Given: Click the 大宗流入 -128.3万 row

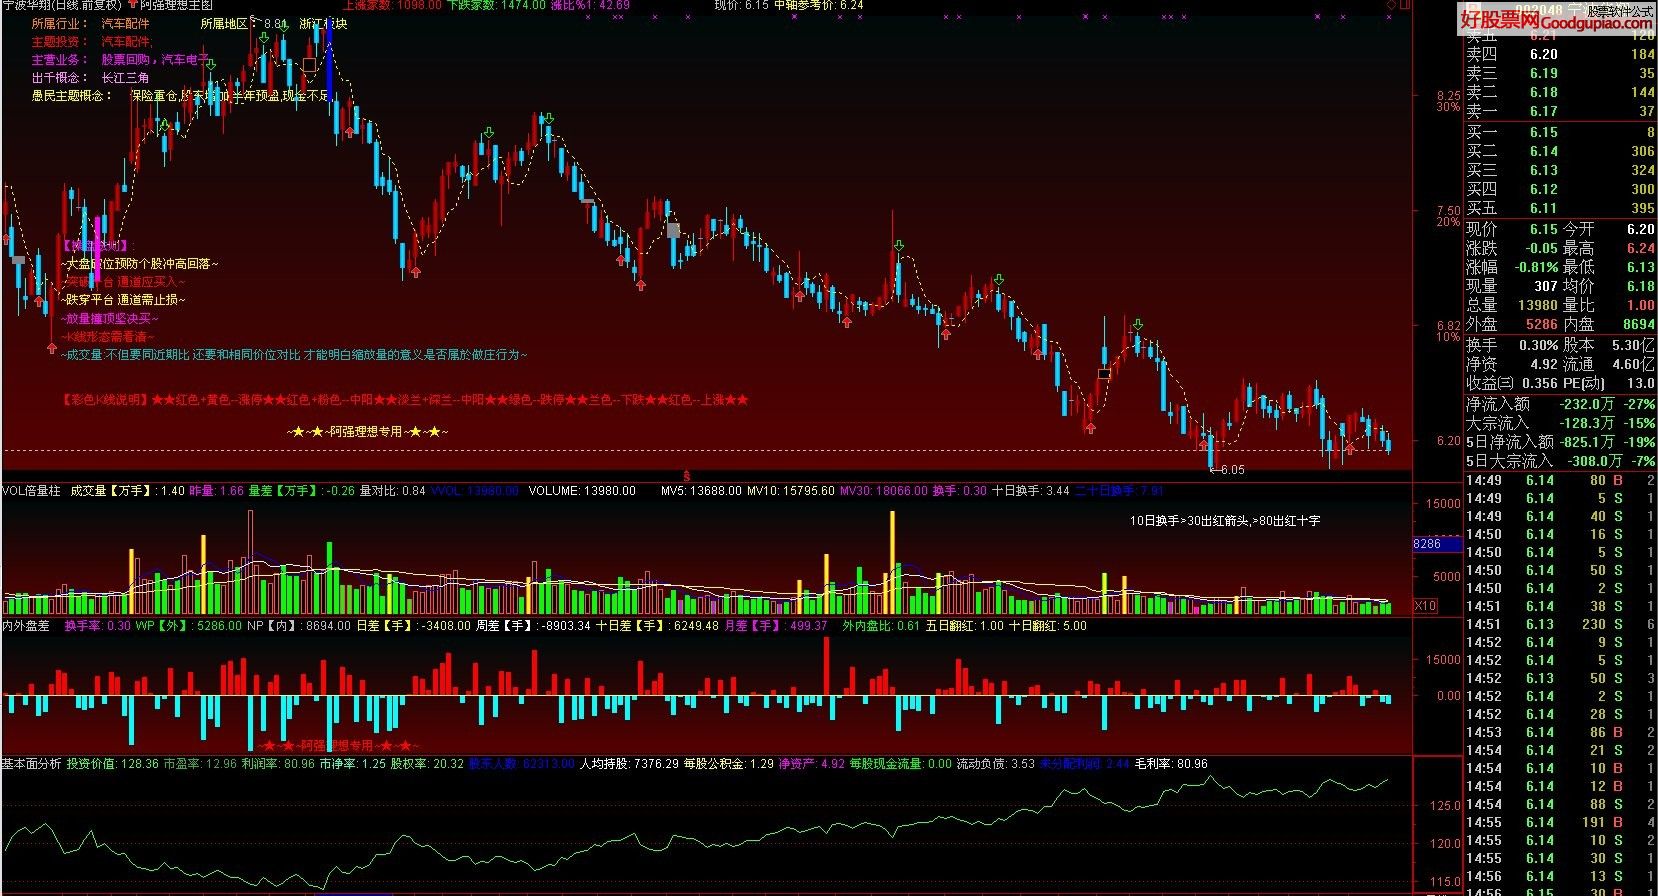Looking at the screenshot, I should click(x=1561, y=423).
